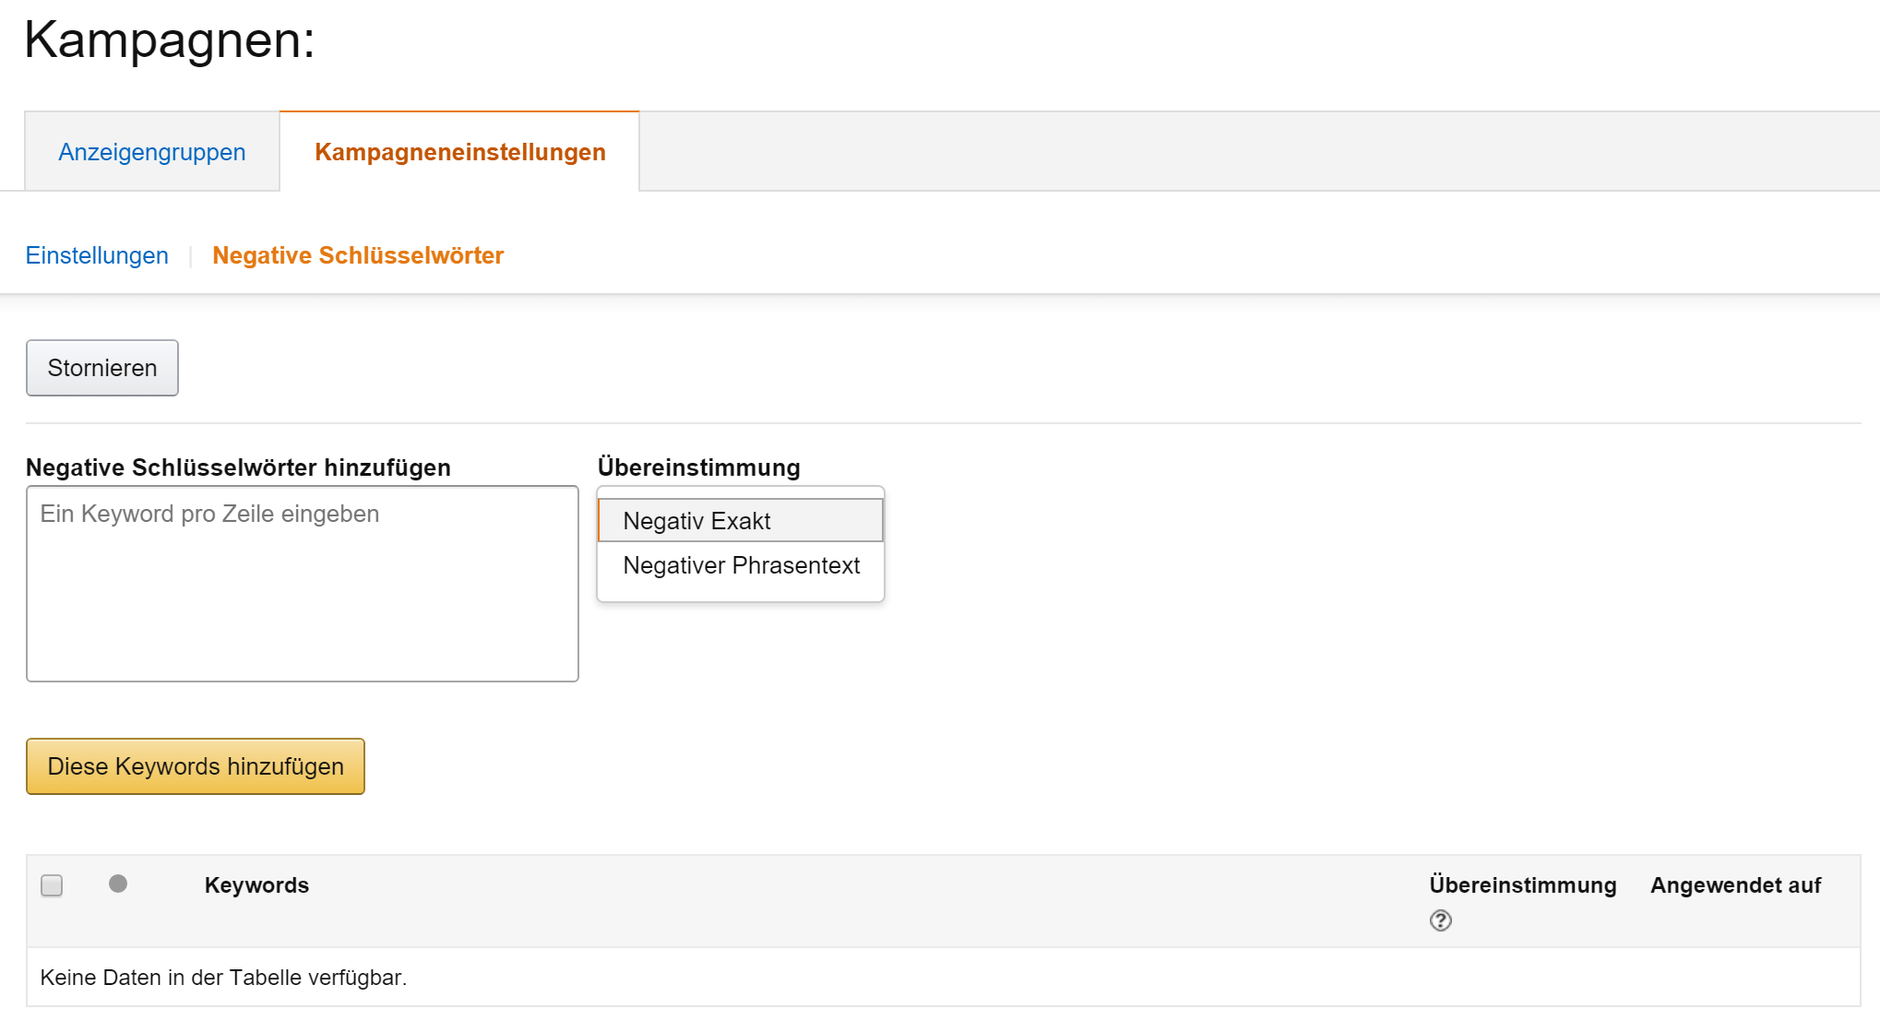Sort by Angewendet auf column header
The image size is (1880, 1018).
click(1735, 885)
